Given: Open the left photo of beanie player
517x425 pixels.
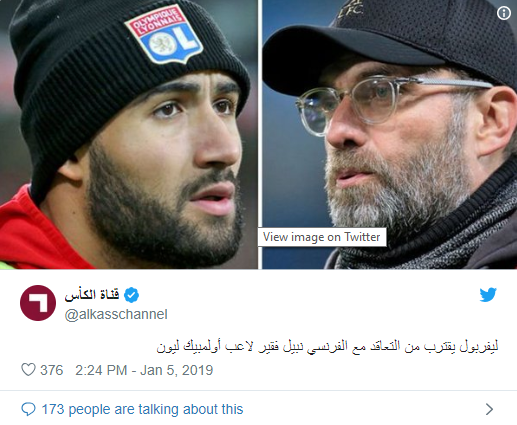Looking at the screenshot, I should pyautogui.click(x=129, y=134).
